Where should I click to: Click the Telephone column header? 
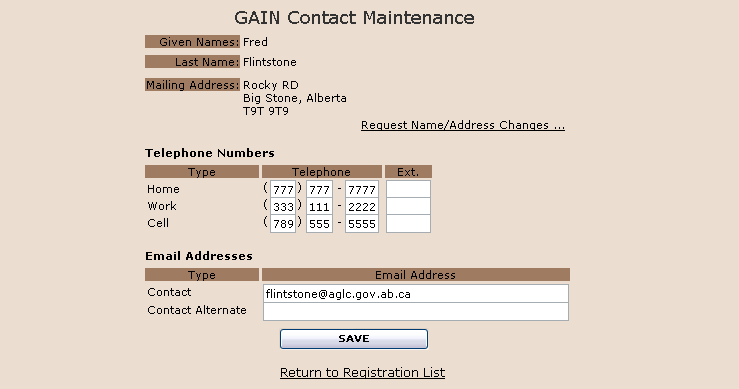point(321,172)
